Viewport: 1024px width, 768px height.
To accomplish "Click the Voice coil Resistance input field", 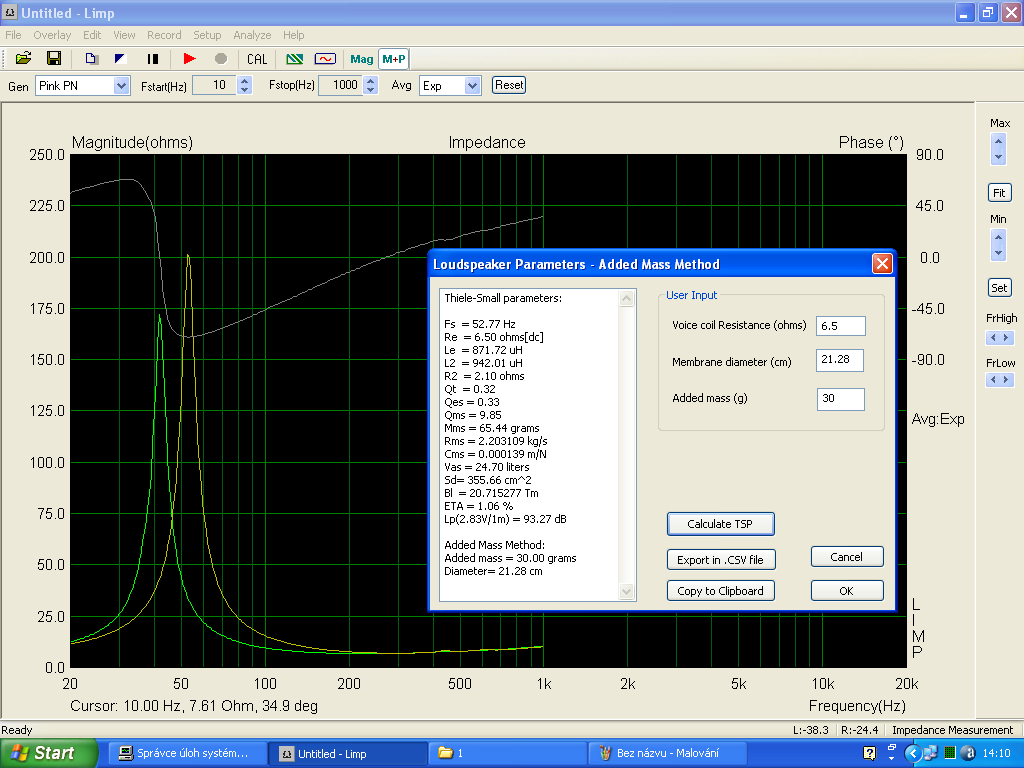I will 841,326.
